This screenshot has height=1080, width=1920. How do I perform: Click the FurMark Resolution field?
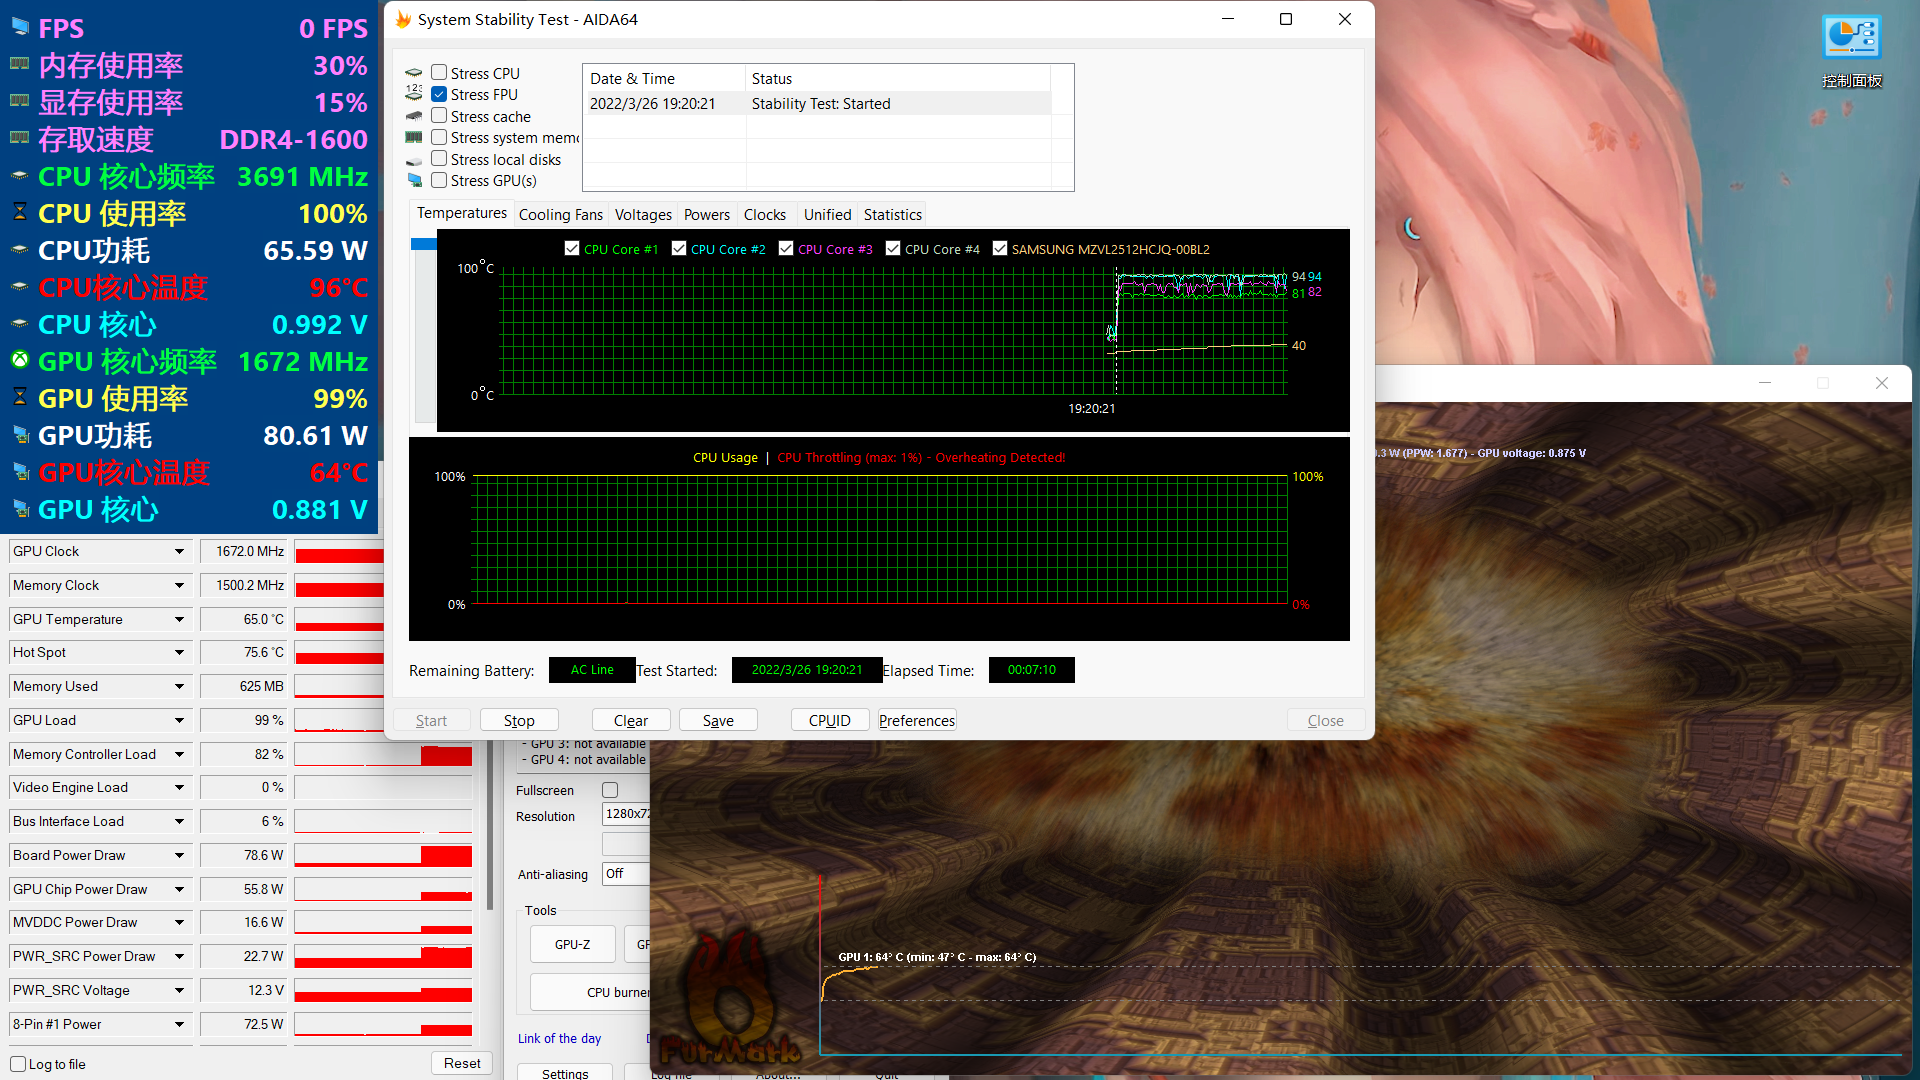[x=626, y=815]
